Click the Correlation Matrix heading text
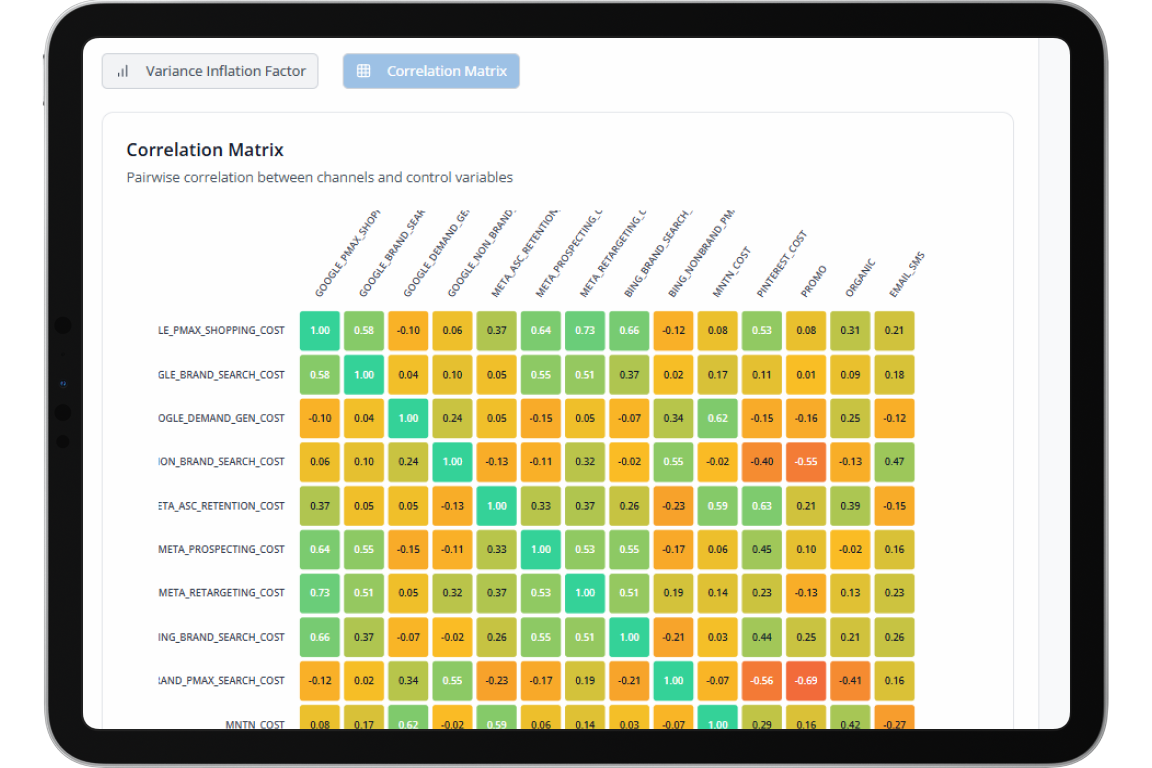The image size is (1152, 768). coord(205,150)
